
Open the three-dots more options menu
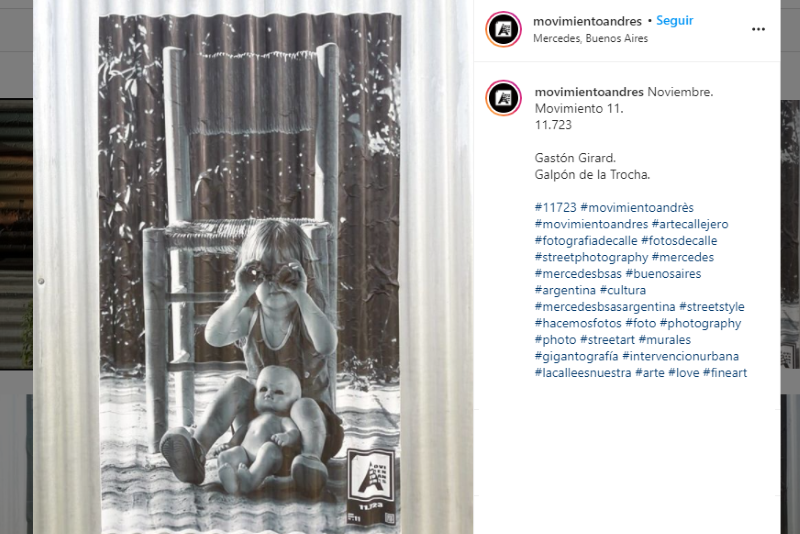(x=758, y=30)
